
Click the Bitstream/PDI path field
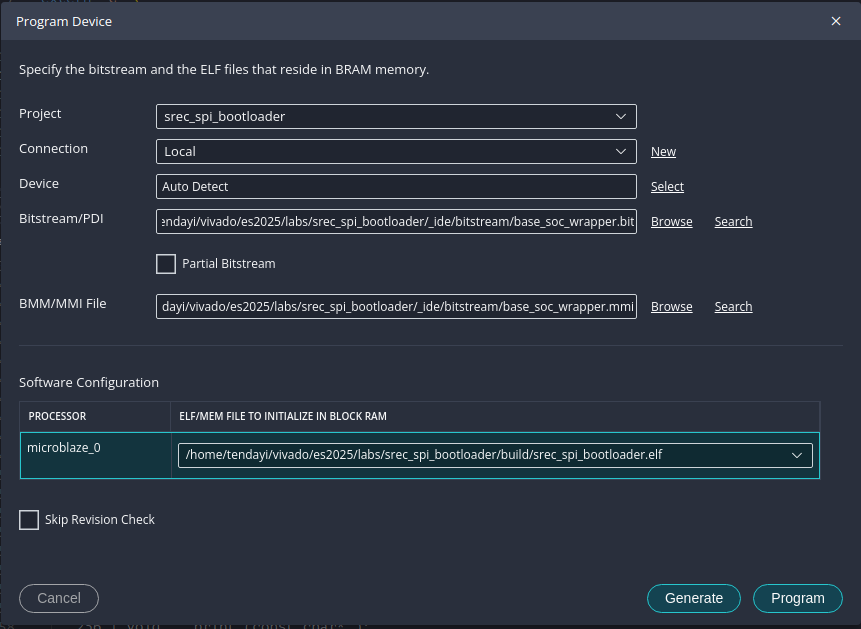(396, 221)
